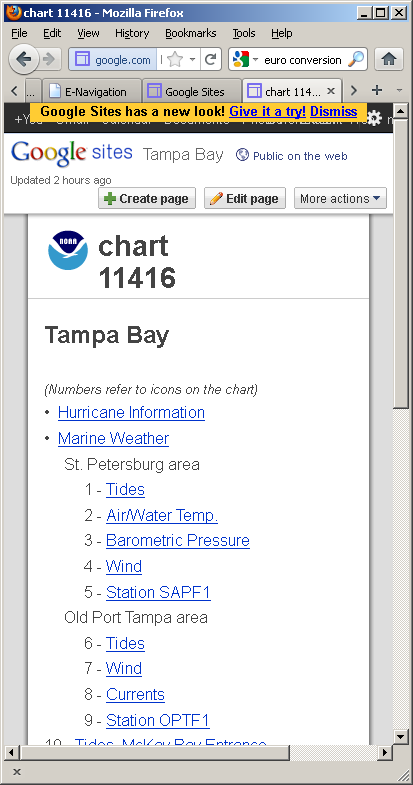
Task: Click the magnifying glass search icon
Action: click(x=356, y=60)
